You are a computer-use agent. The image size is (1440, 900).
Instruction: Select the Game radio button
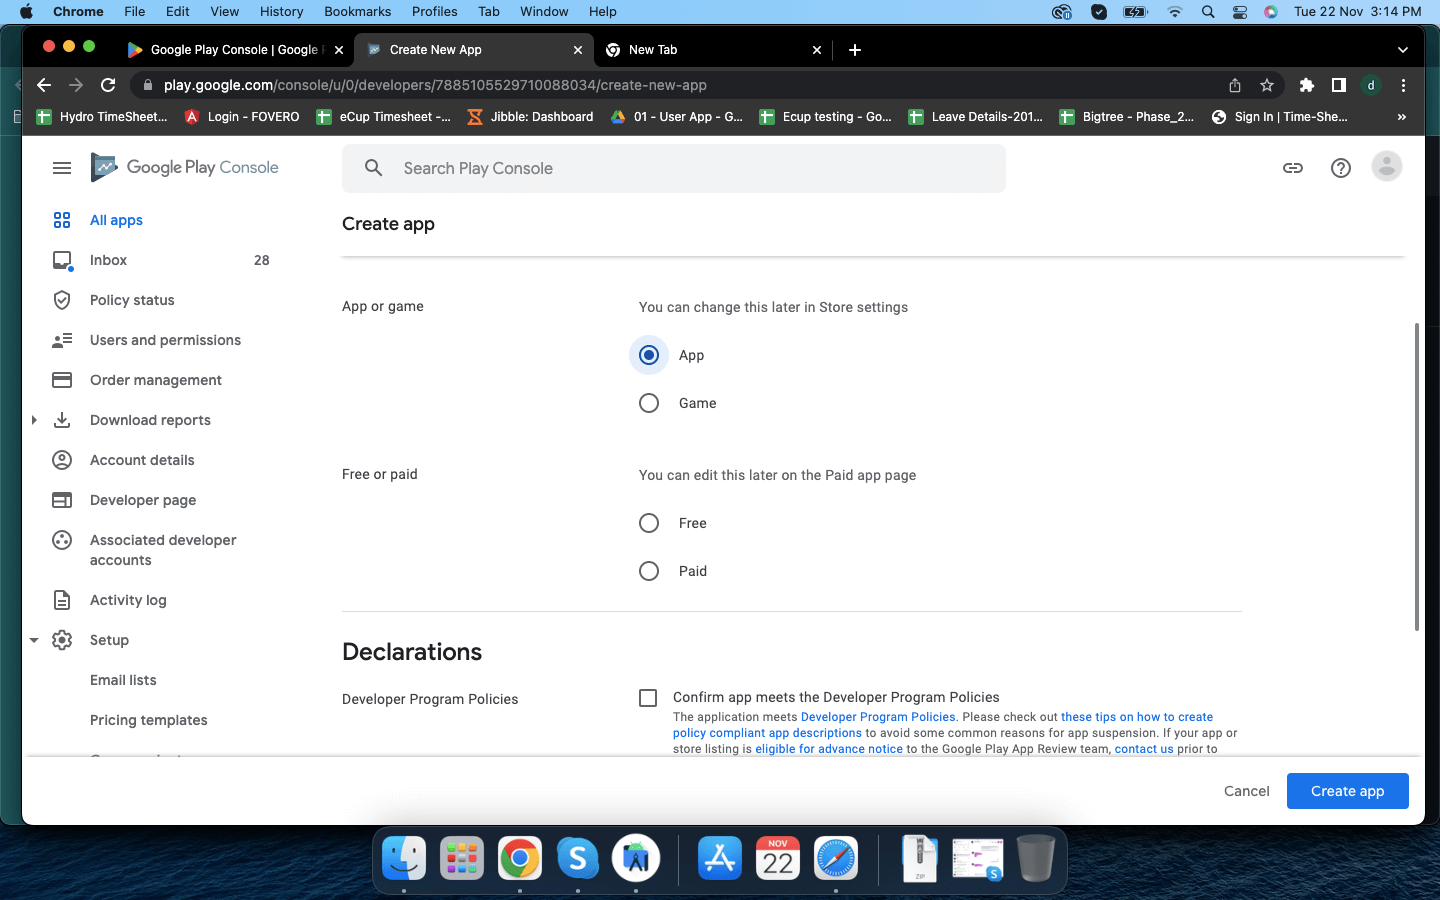649,403
